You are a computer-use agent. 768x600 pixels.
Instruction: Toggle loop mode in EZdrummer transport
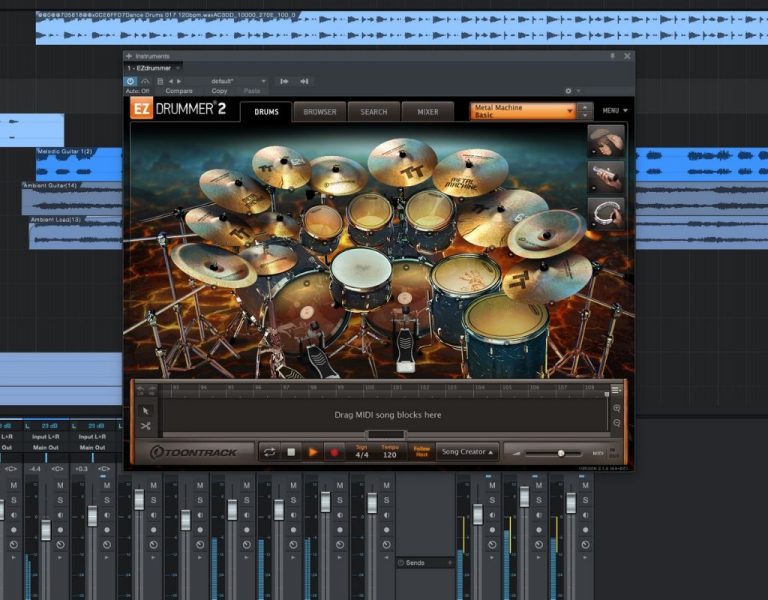click(269, 452)
